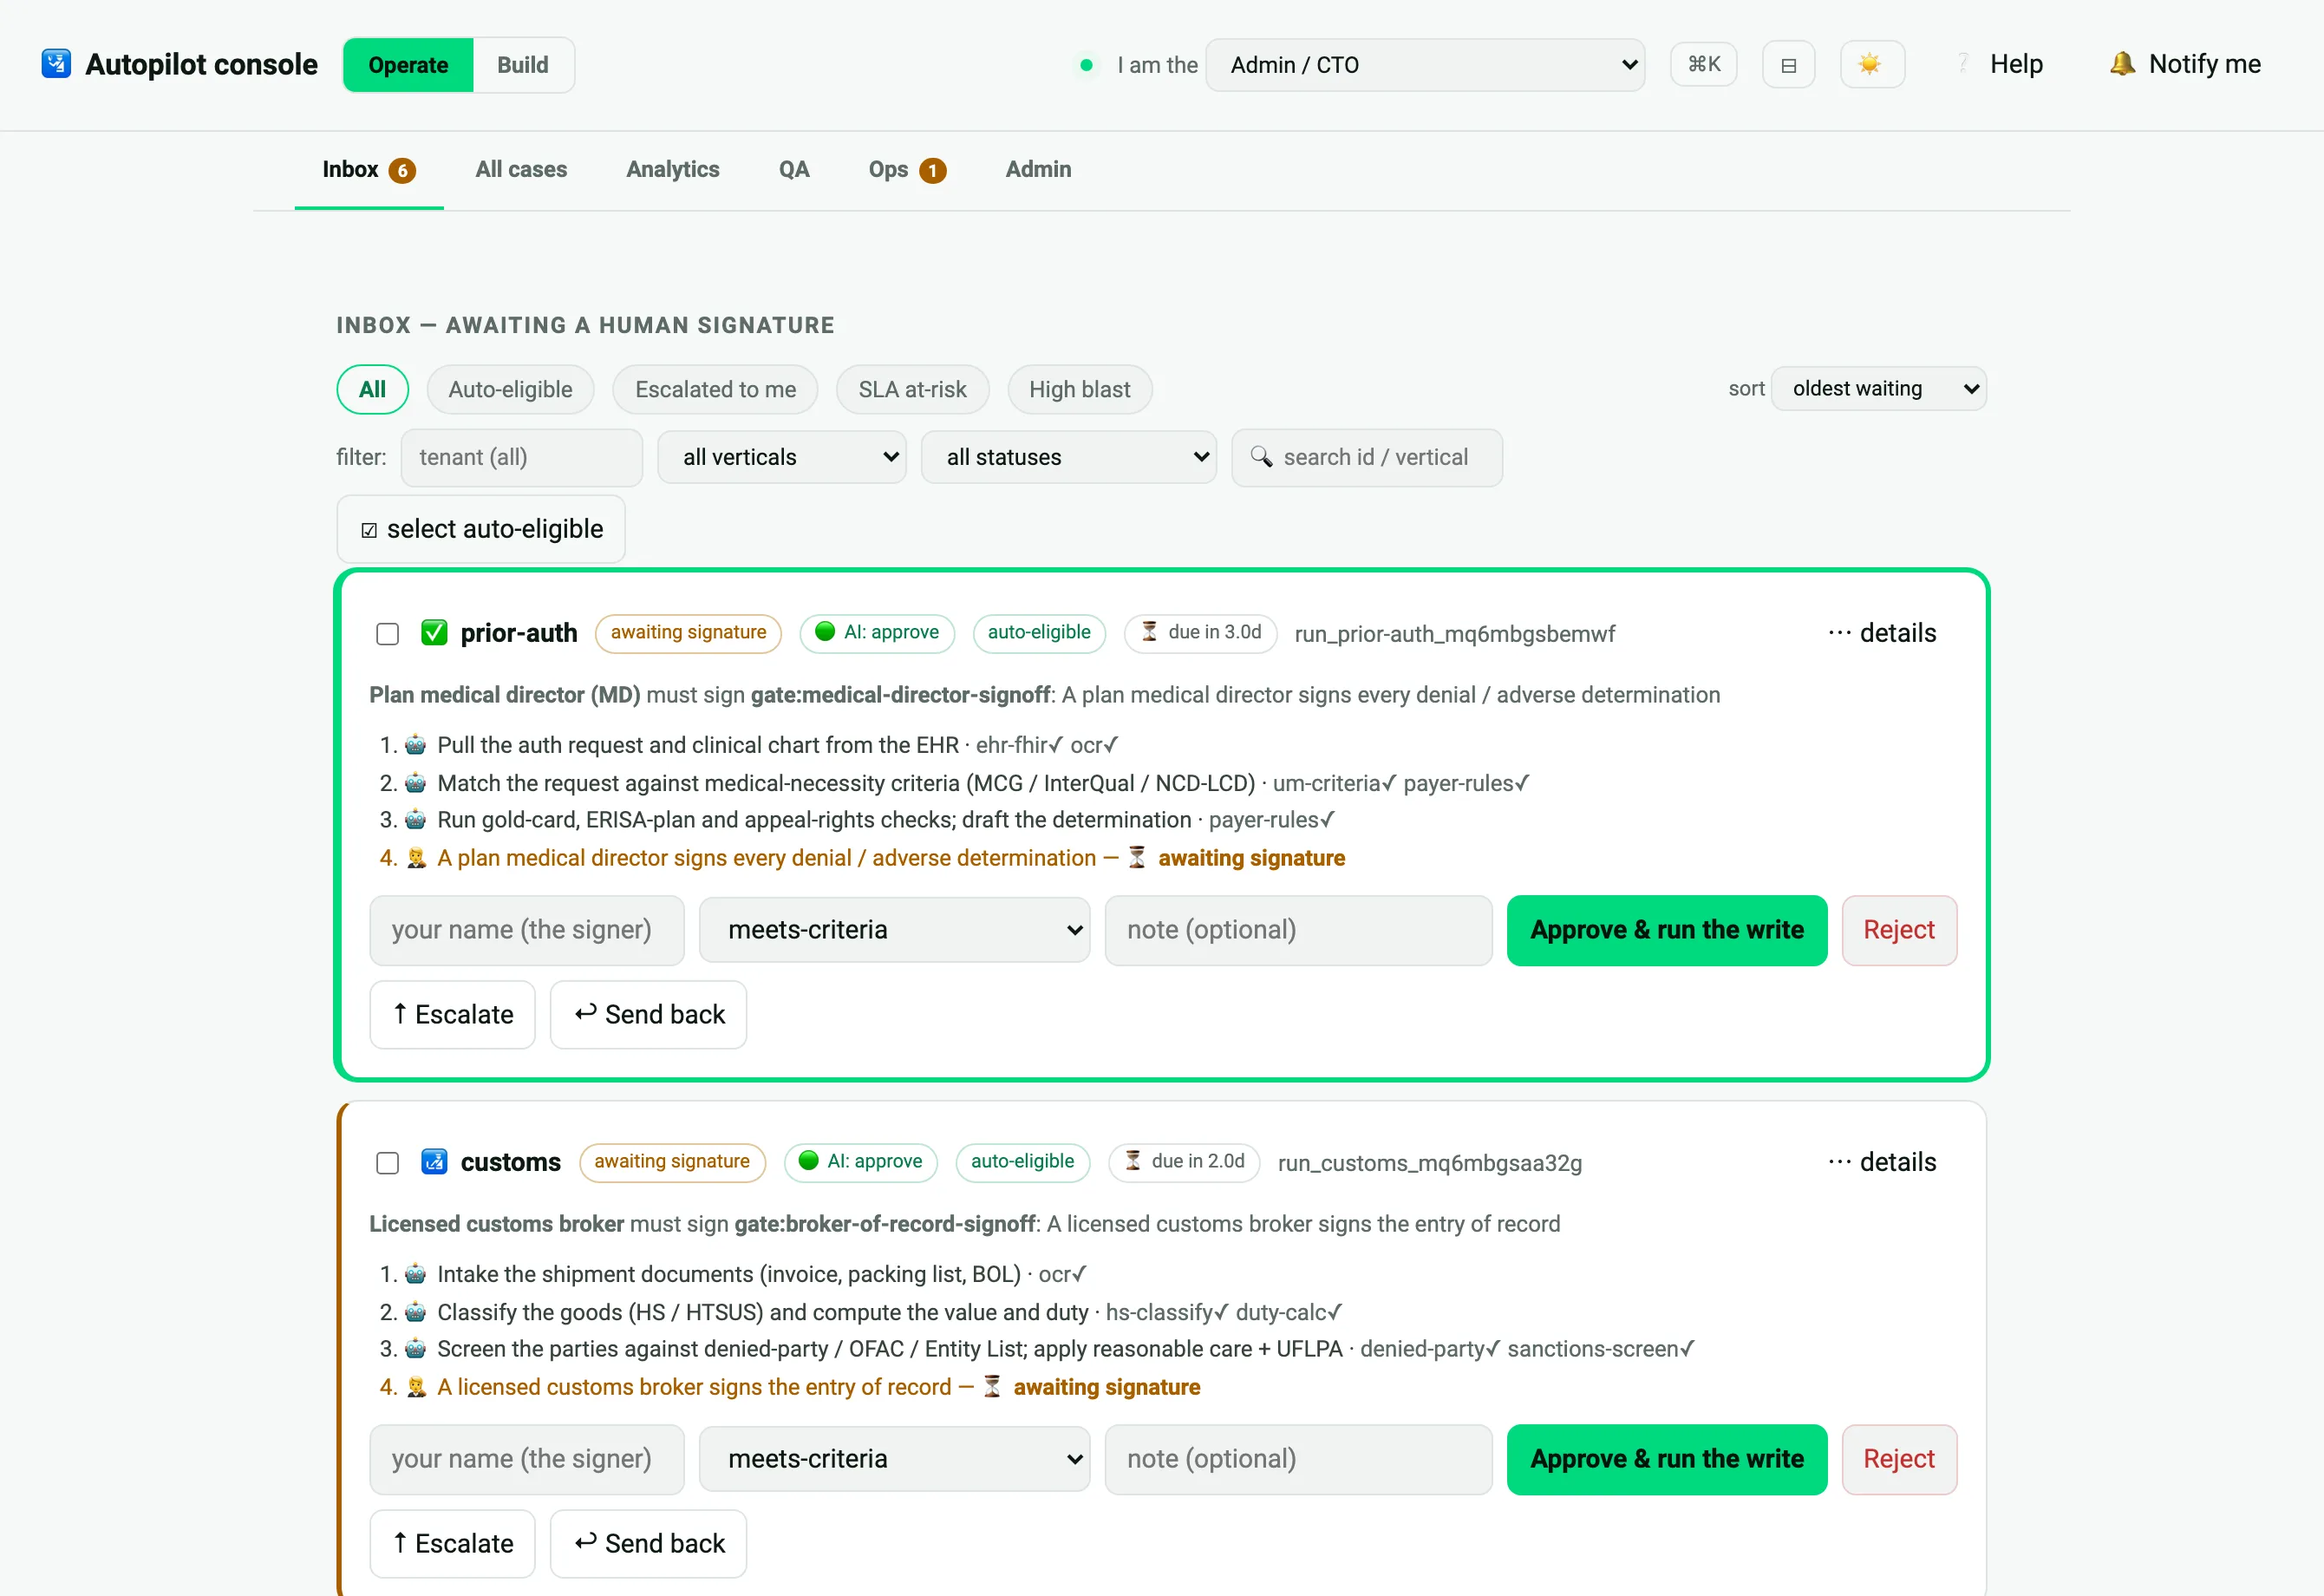Click run id 'run_prior-auth_mq6mbgsbemwf'
Viewport: 2324px width, 1596px height.
(1454, 634)
